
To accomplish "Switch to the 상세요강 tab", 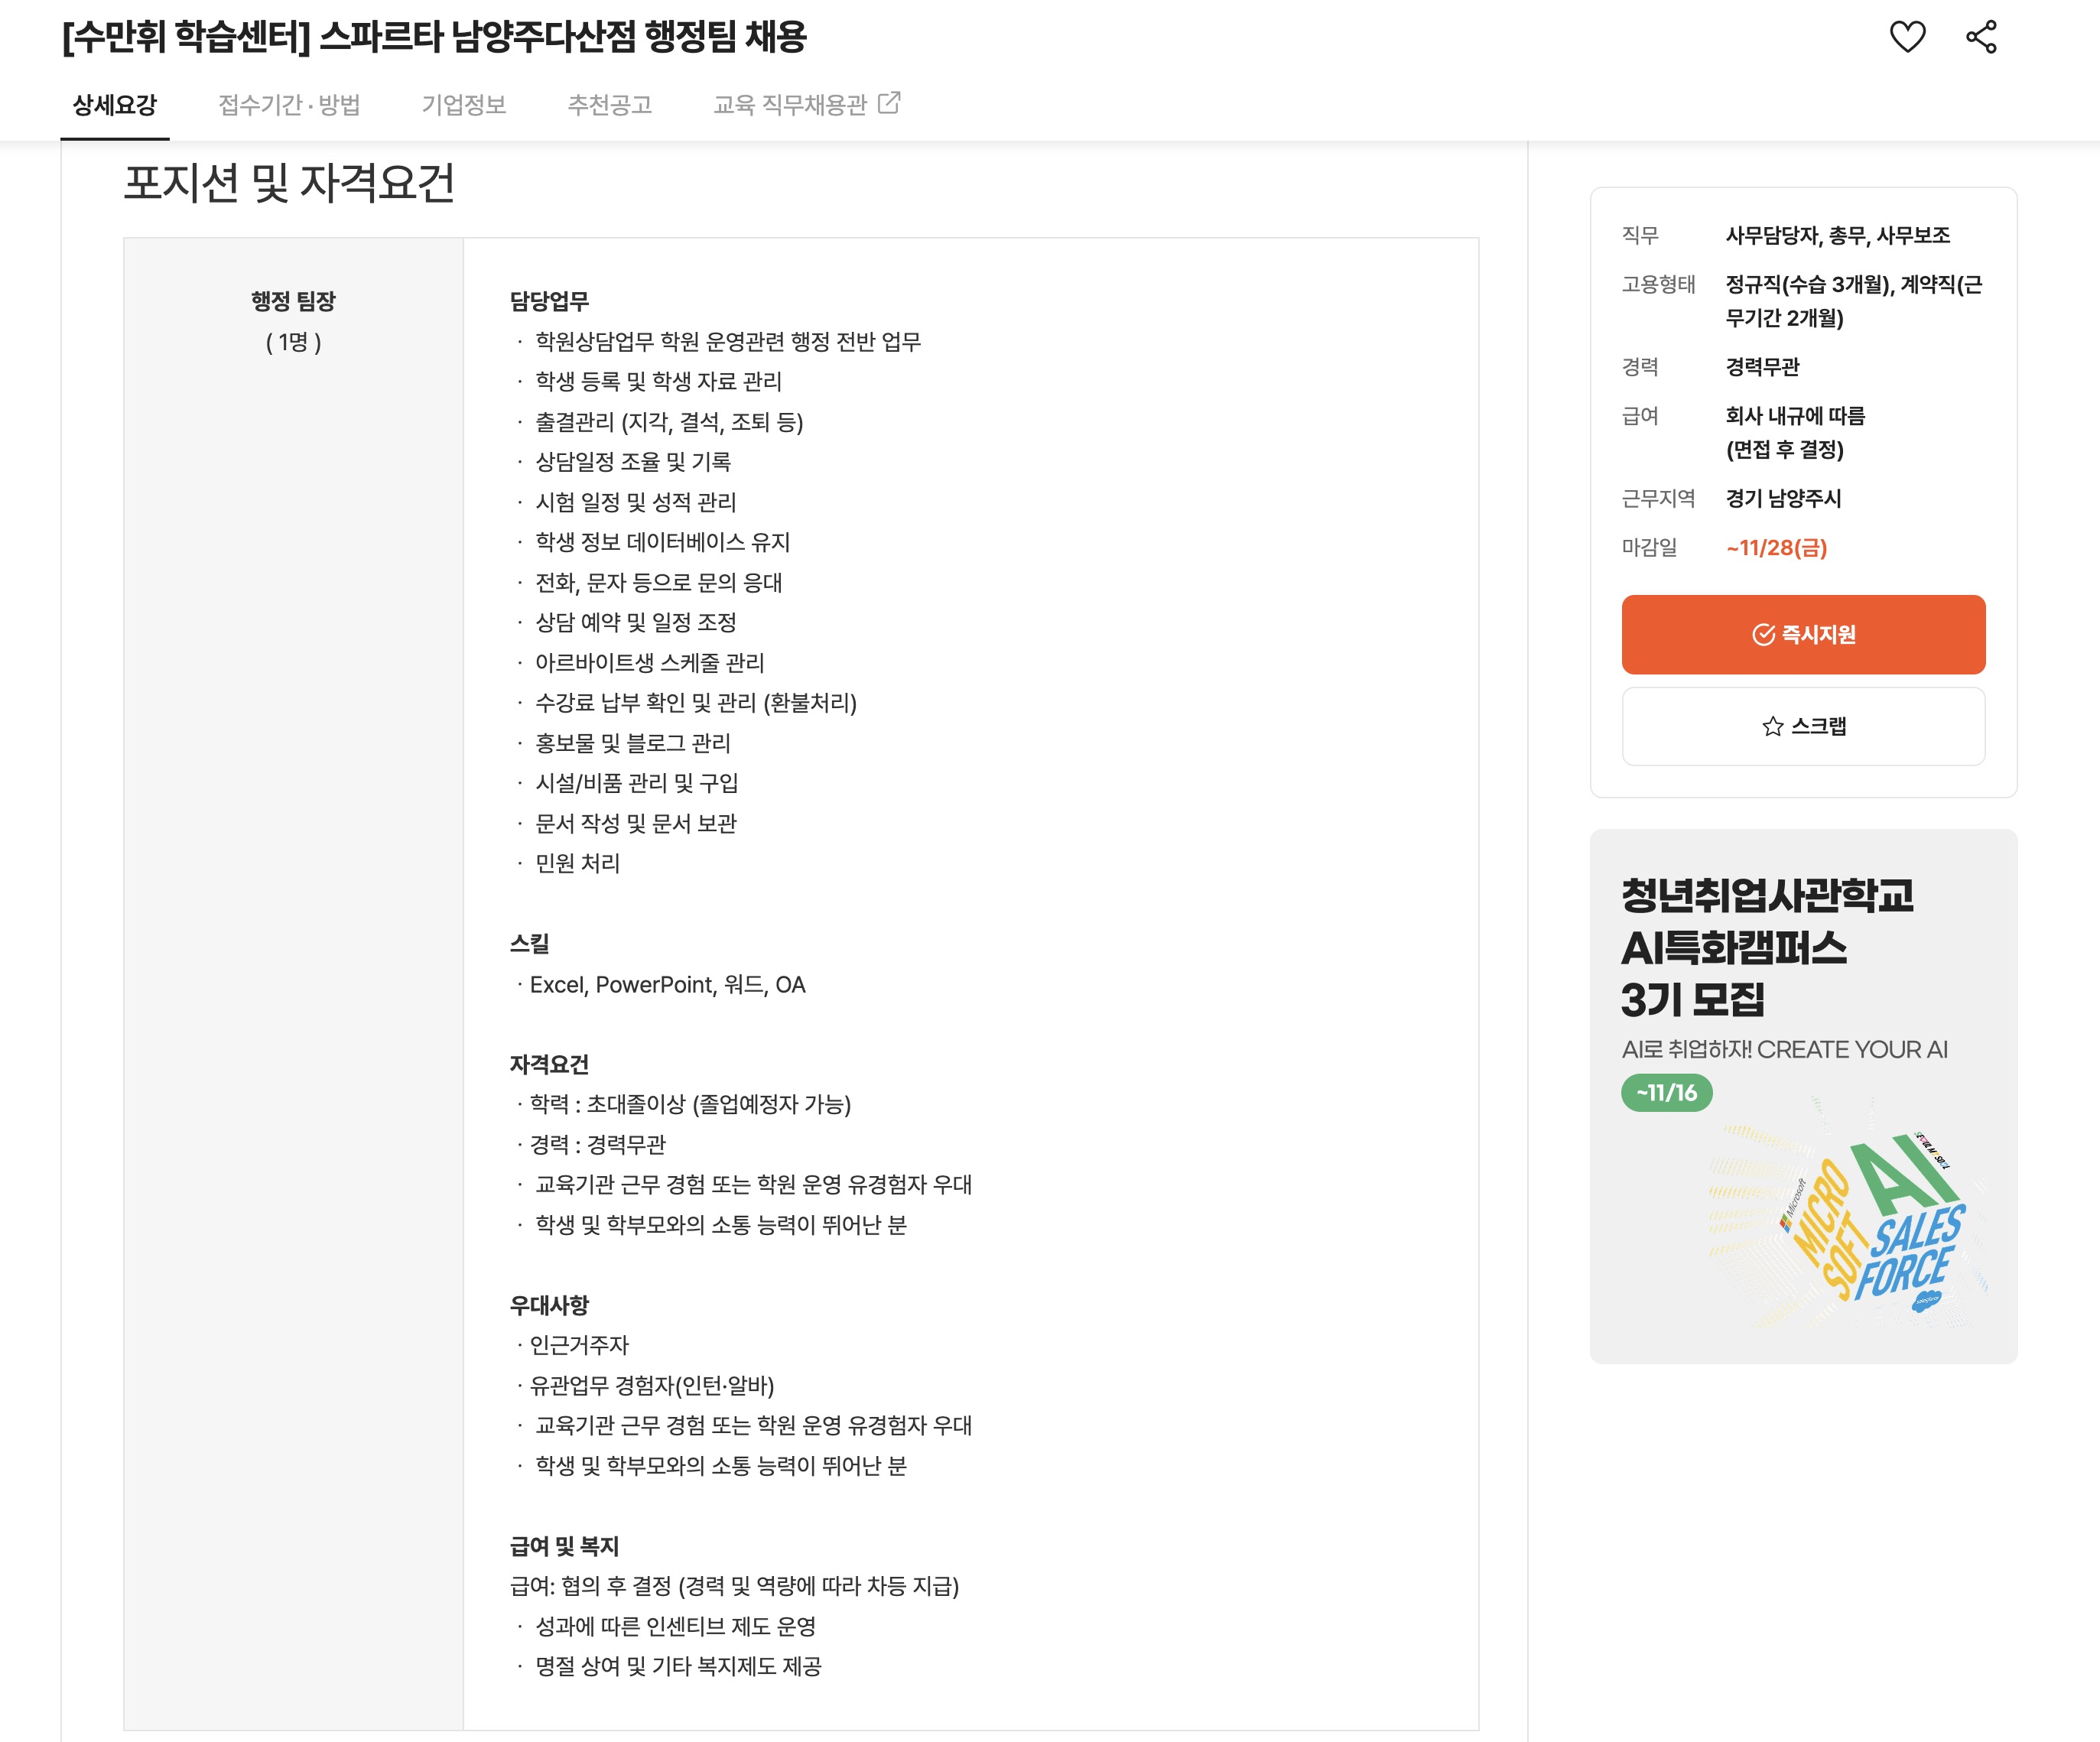I will pyautogui.click(x=115, y=104).
